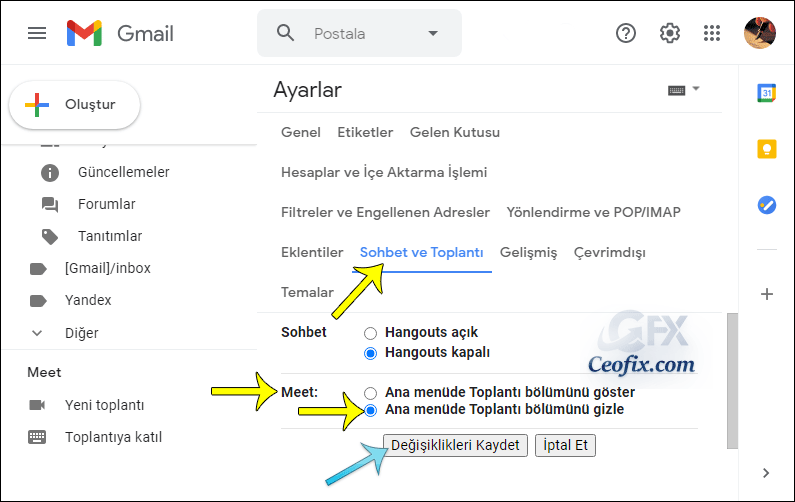
Task: Open the account profile picture
Action: [760, 33]
